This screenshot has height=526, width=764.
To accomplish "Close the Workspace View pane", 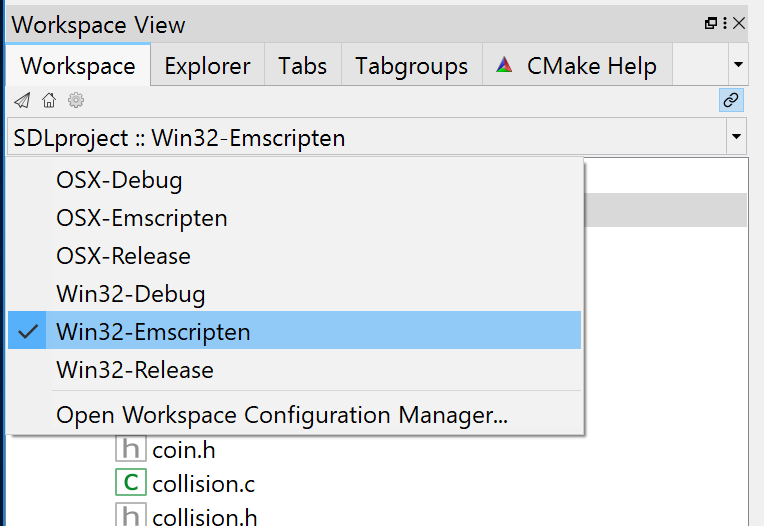I will [739, 23].
